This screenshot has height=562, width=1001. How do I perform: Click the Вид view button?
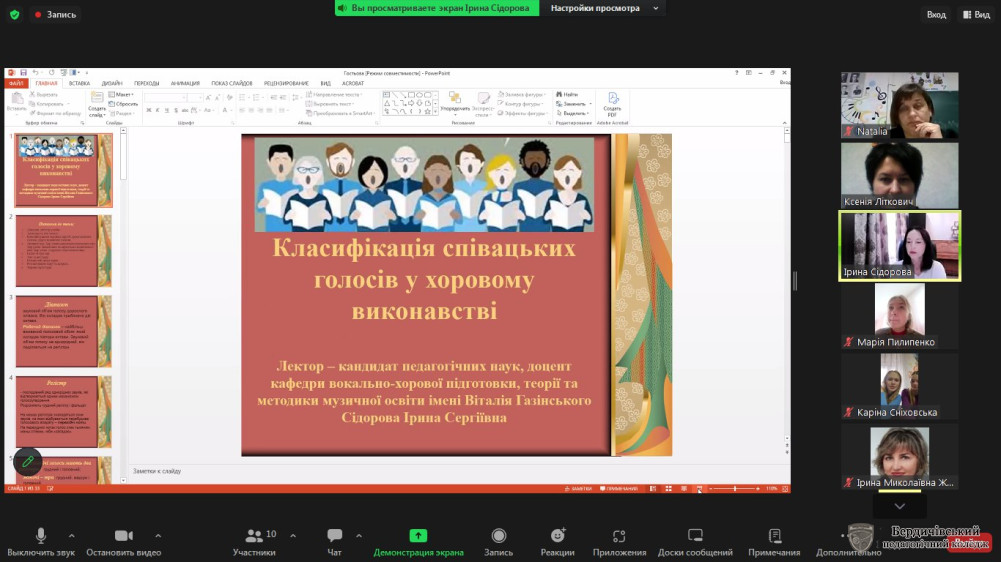tap(975, 15)
